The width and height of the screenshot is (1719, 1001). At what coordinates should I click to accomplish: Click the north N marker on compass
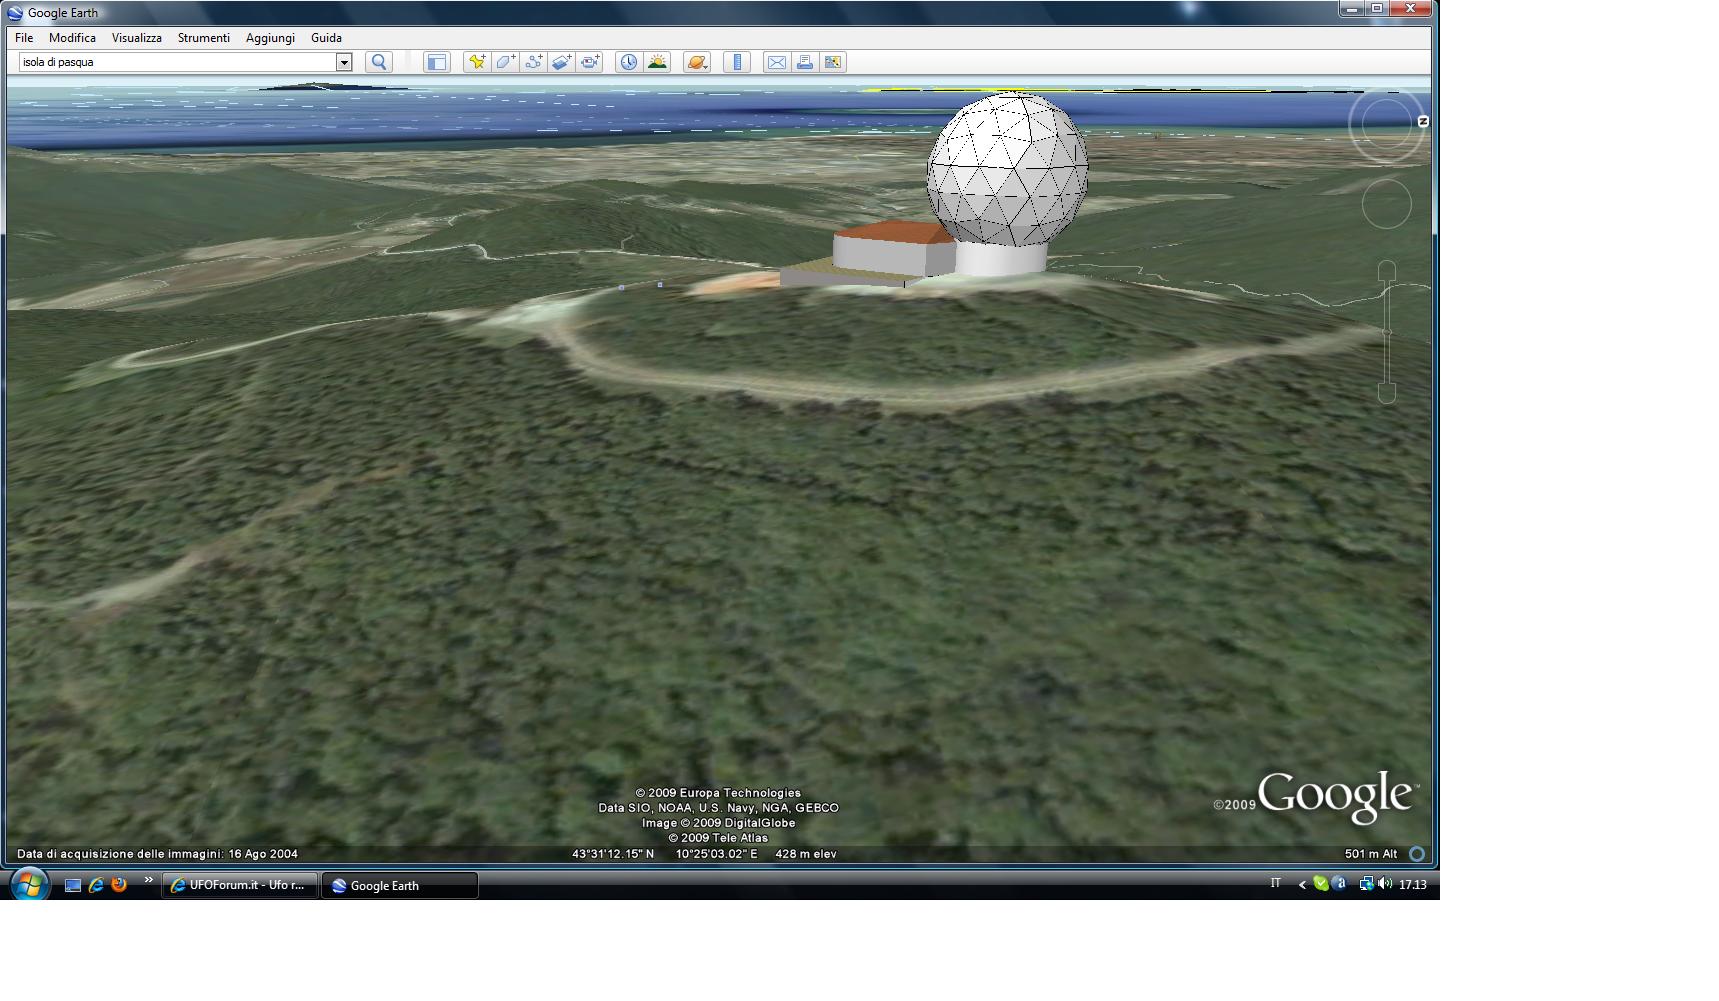1423,121
